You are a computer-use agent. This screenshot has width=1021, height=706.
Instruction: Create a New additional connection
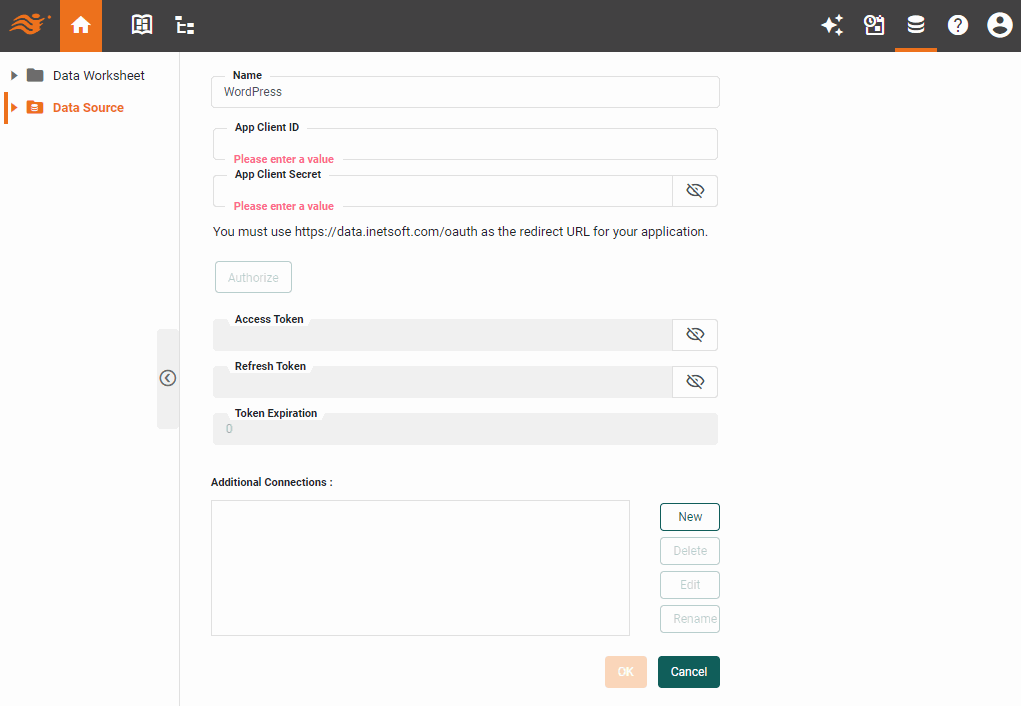[x=689, y=516]
